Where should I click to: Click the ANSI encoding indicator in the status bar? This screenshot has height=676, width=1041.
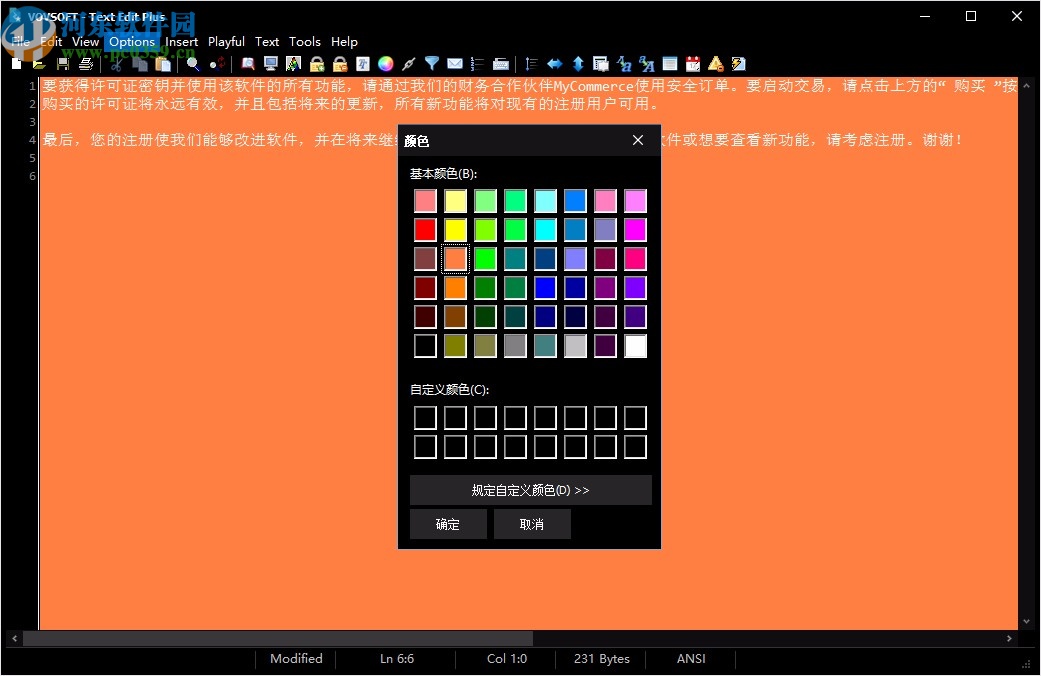pos(691,659)
